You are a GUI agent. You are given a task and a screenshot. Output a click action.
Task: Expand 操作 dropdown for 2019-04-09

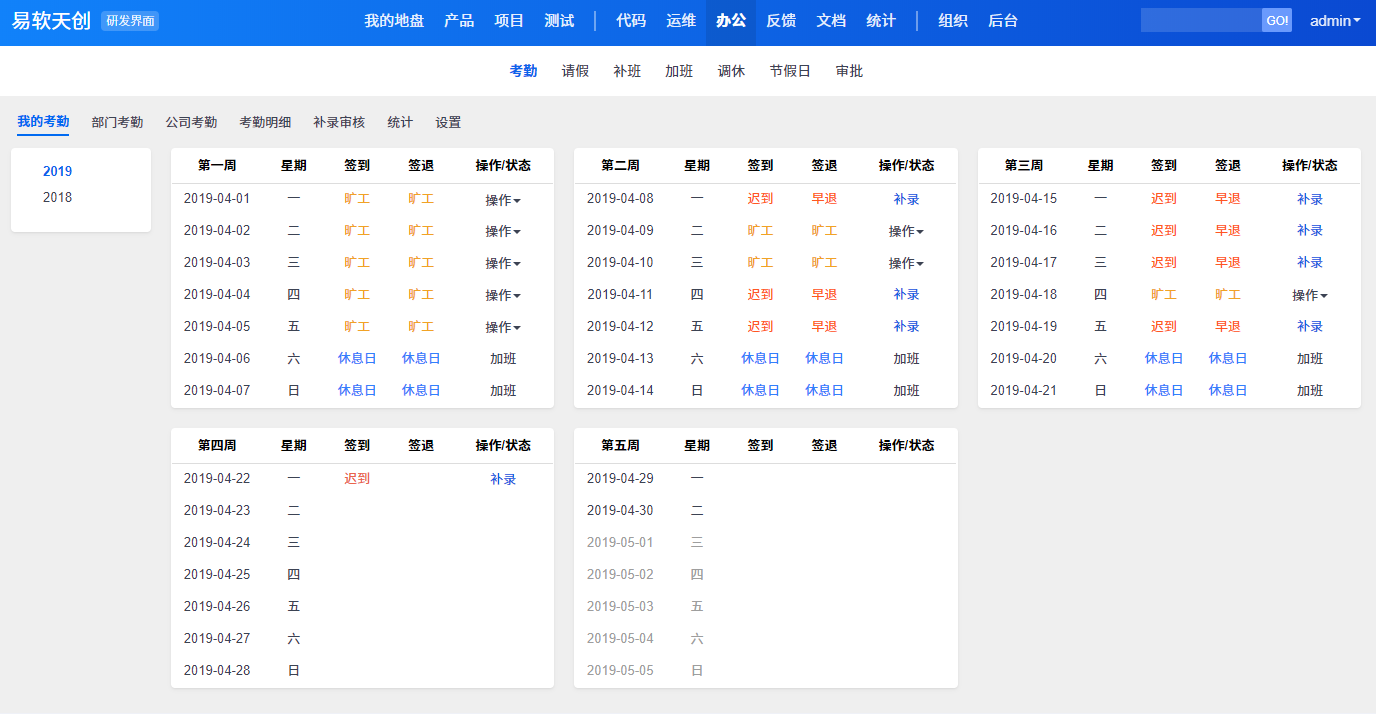(x=906, y=232)
